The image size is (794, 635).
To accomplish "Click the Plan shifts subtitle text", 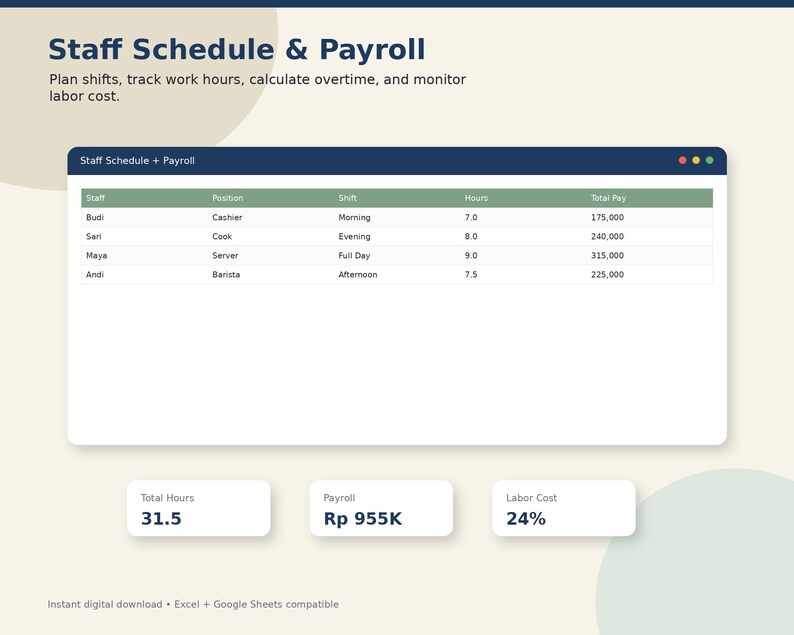I will [x=257, y=88].
